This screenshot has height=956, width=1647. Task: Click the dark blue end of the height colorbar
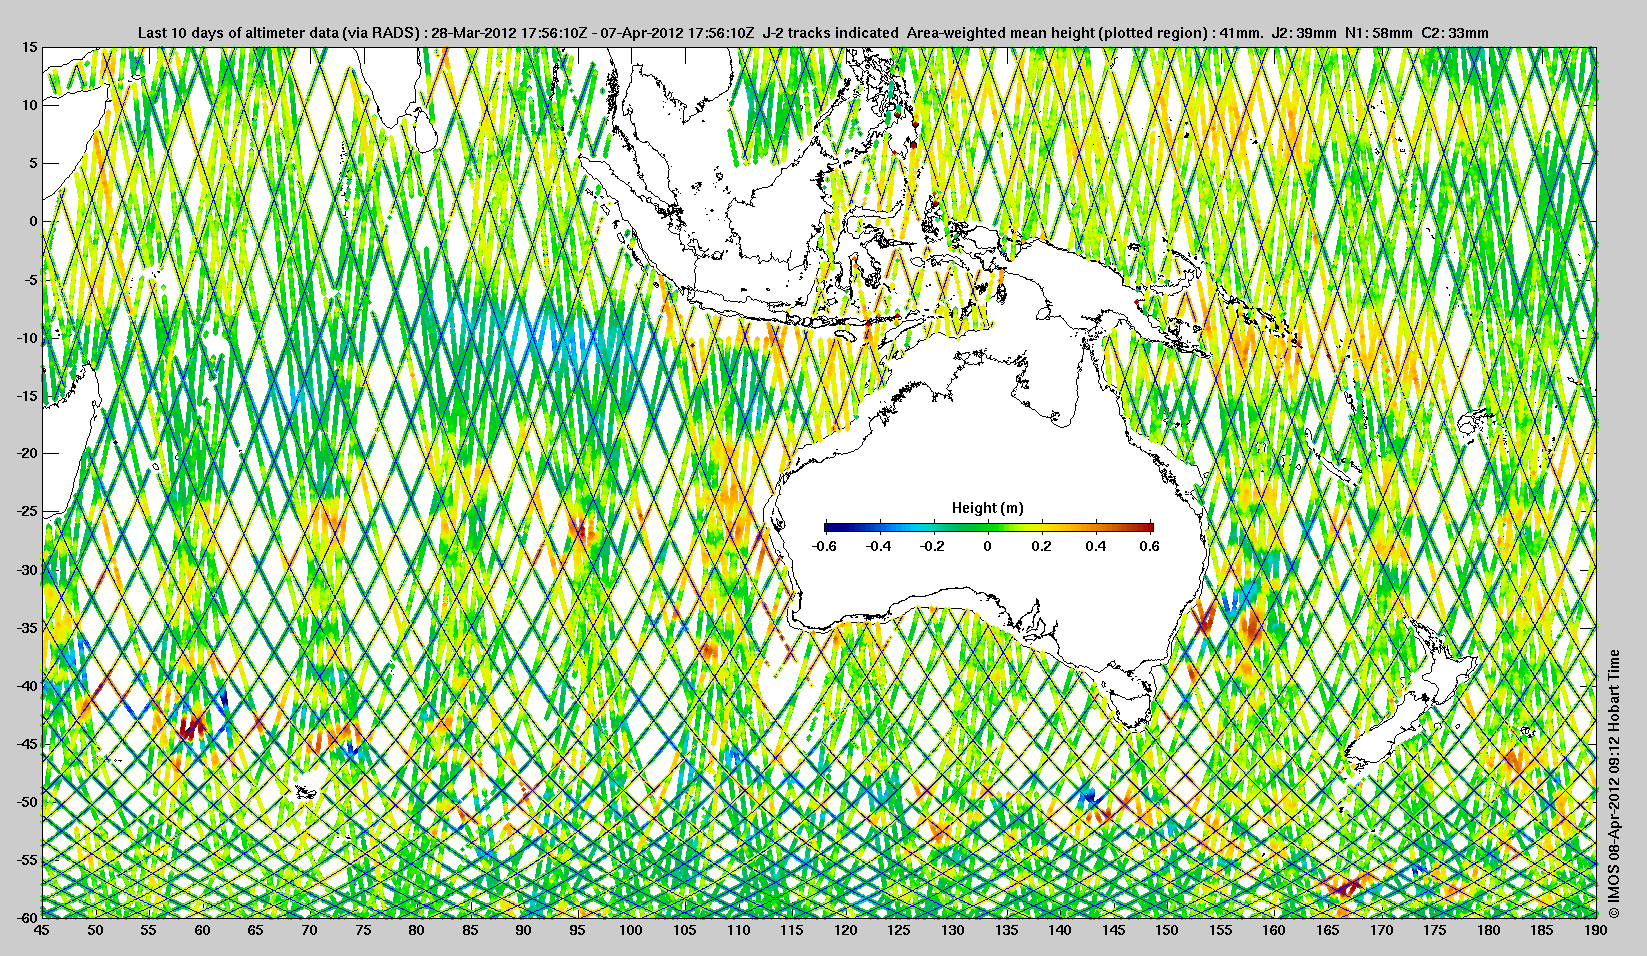[830, 527]
